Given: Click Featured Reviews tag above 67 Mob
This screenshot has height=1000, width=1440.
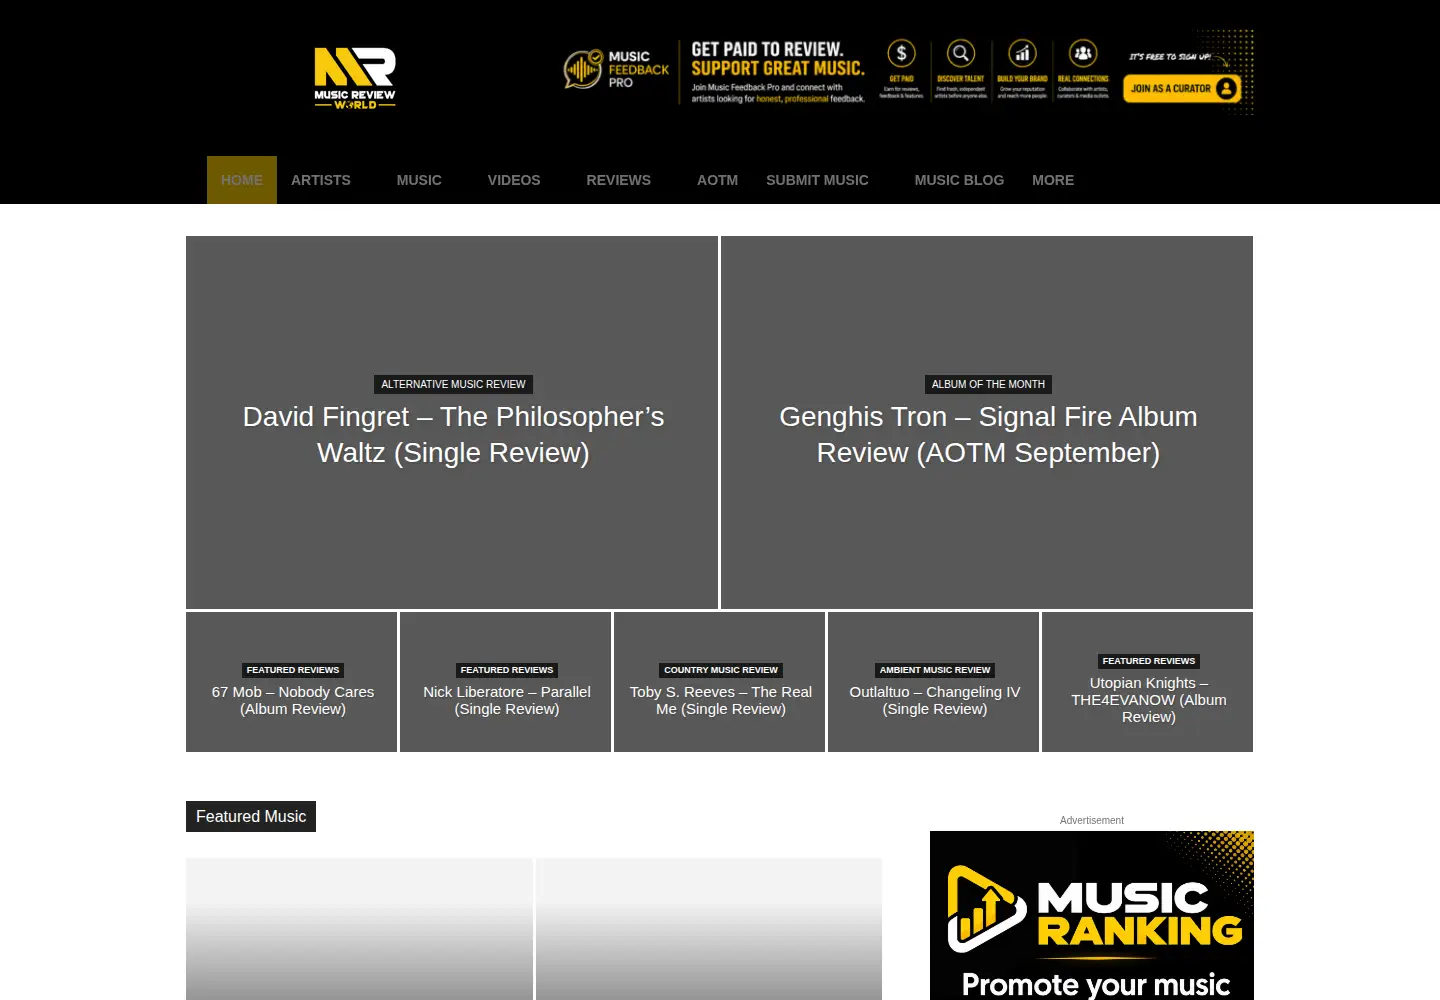Looking at the screenshot, I should coord(293,670).
